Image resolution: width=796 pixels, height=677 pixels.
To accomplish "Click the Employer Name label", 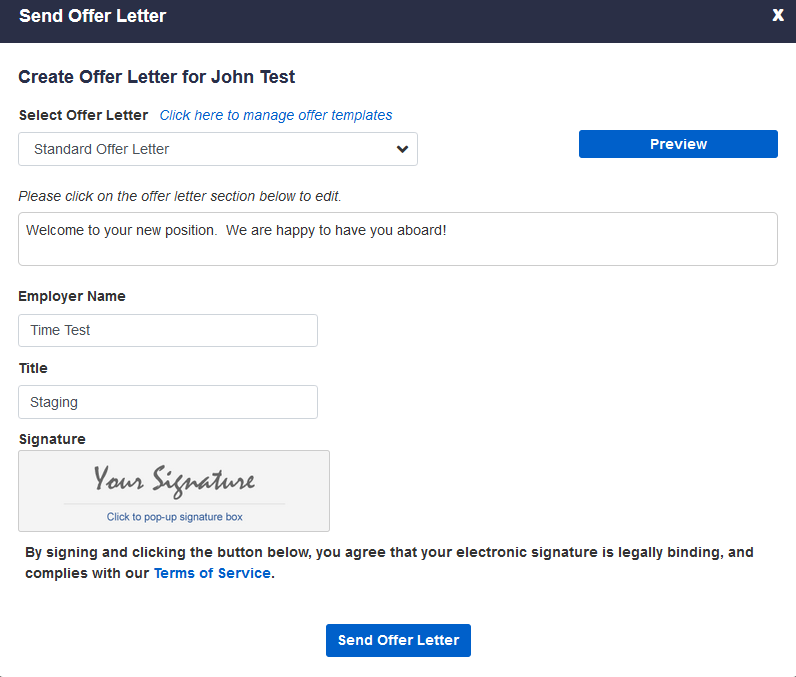I will pos(72,296).
